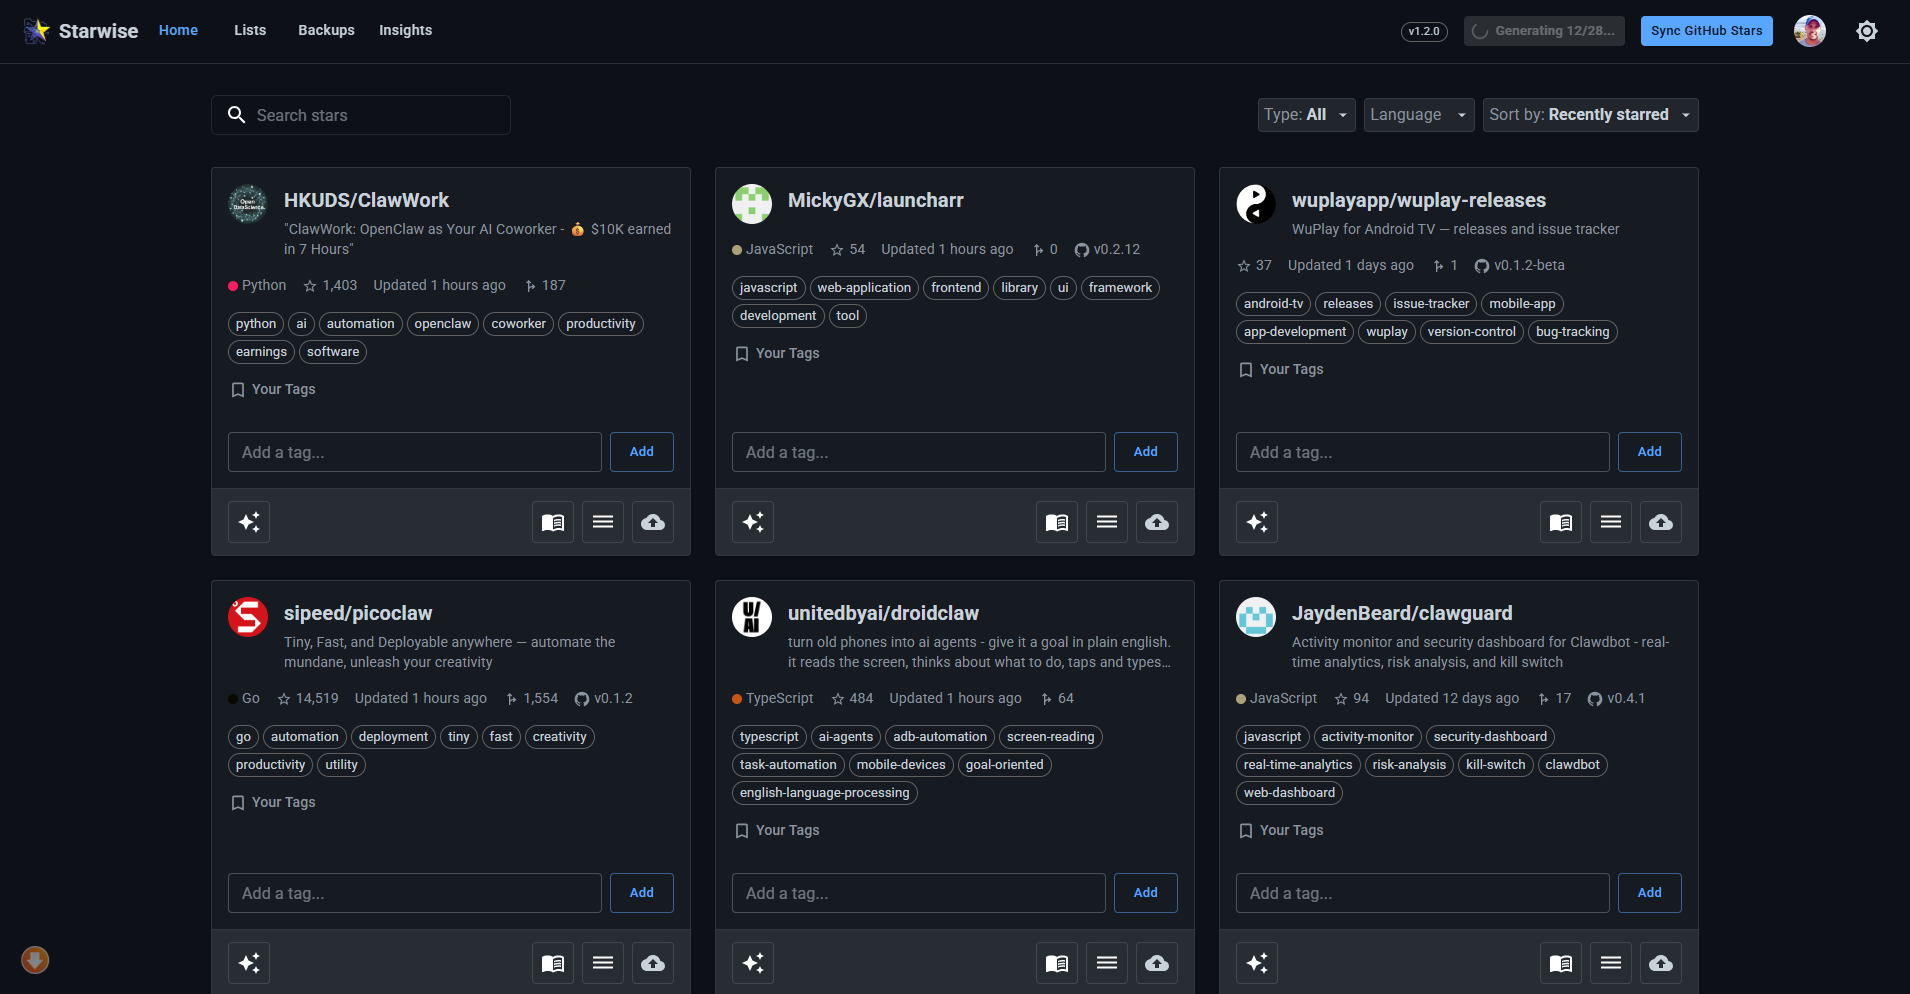Viewport: 1910px width, 994px height.
Task: Click the AI sparkle icon on HKUDS/ClawWork card
Action: point(249,522)
